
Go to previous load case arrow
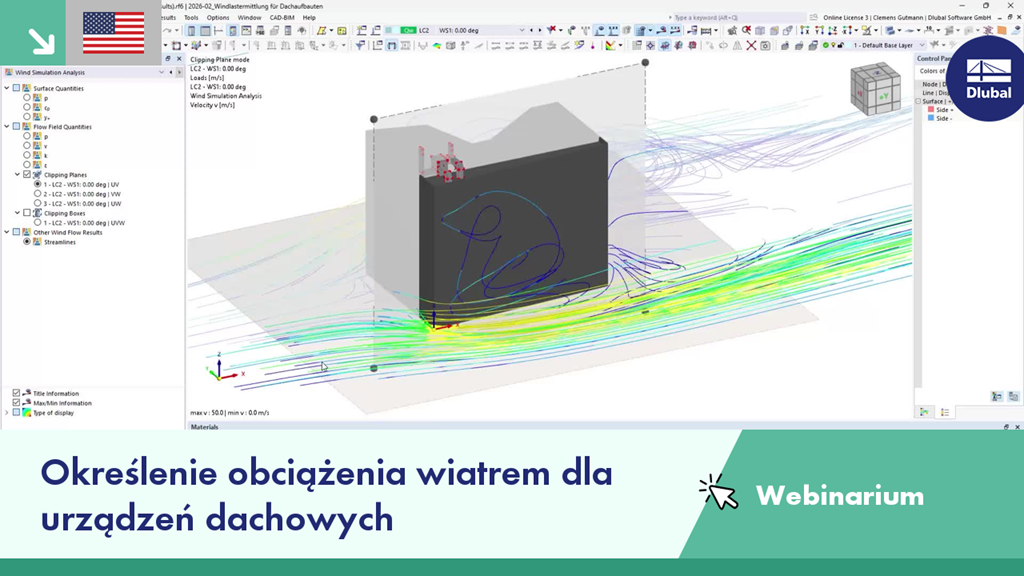click(532, 30)
